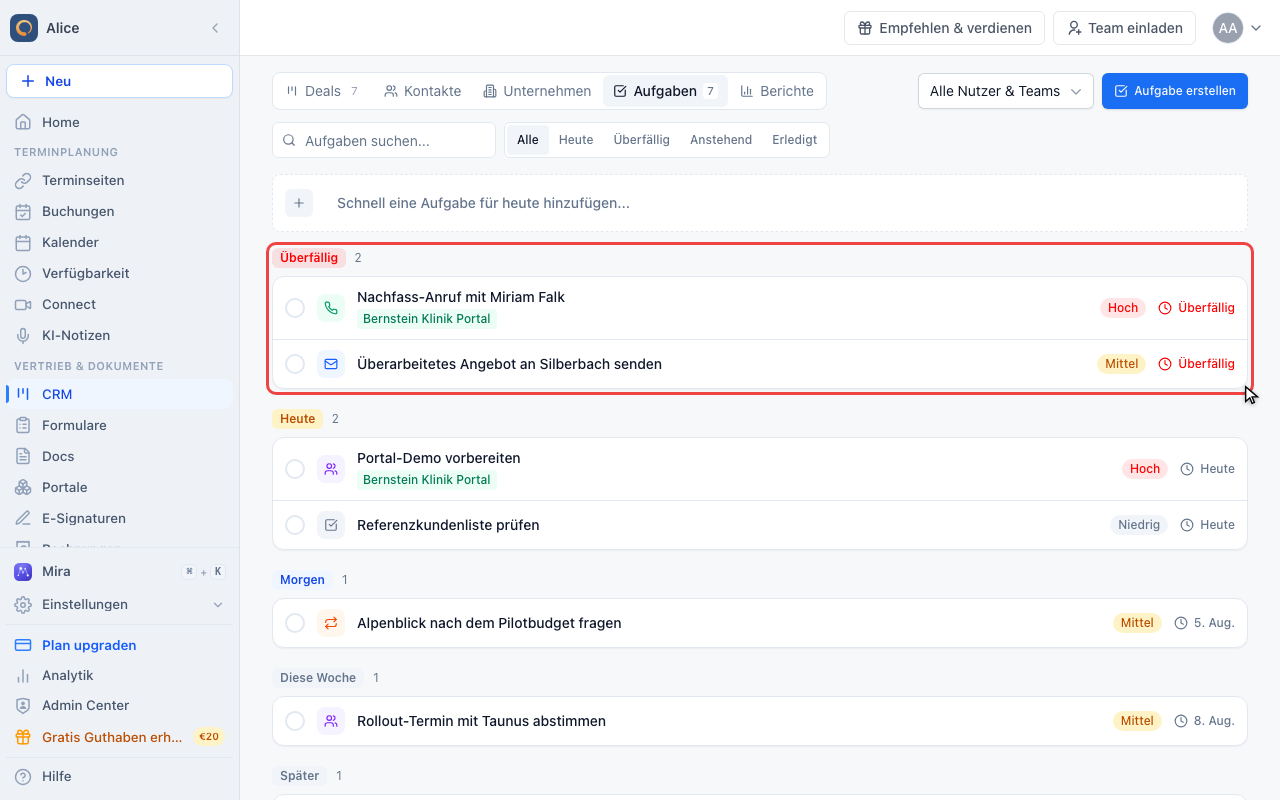Expand the Einstellungen section

point(120,605)
